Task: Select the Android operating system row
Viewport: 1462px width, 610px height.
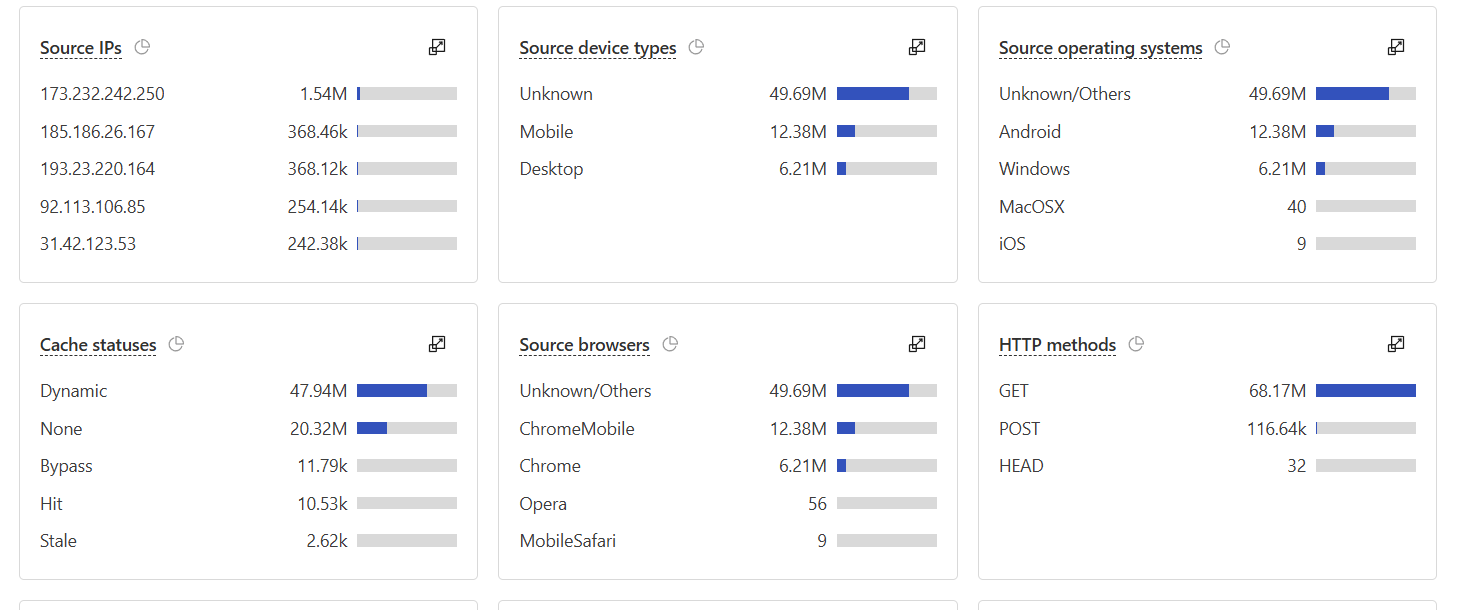Action: click(1030, 132)
